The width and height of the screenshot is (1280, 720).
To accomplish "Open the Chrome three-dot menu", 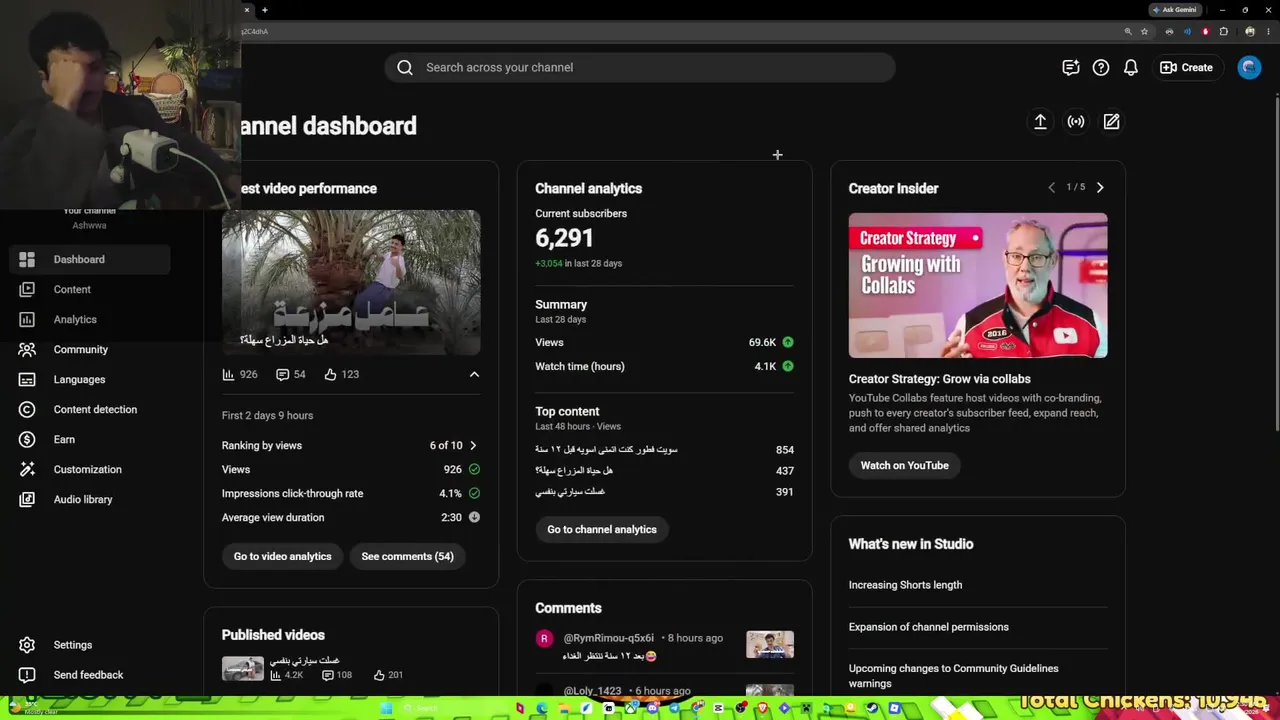I will pos(1267,31).
